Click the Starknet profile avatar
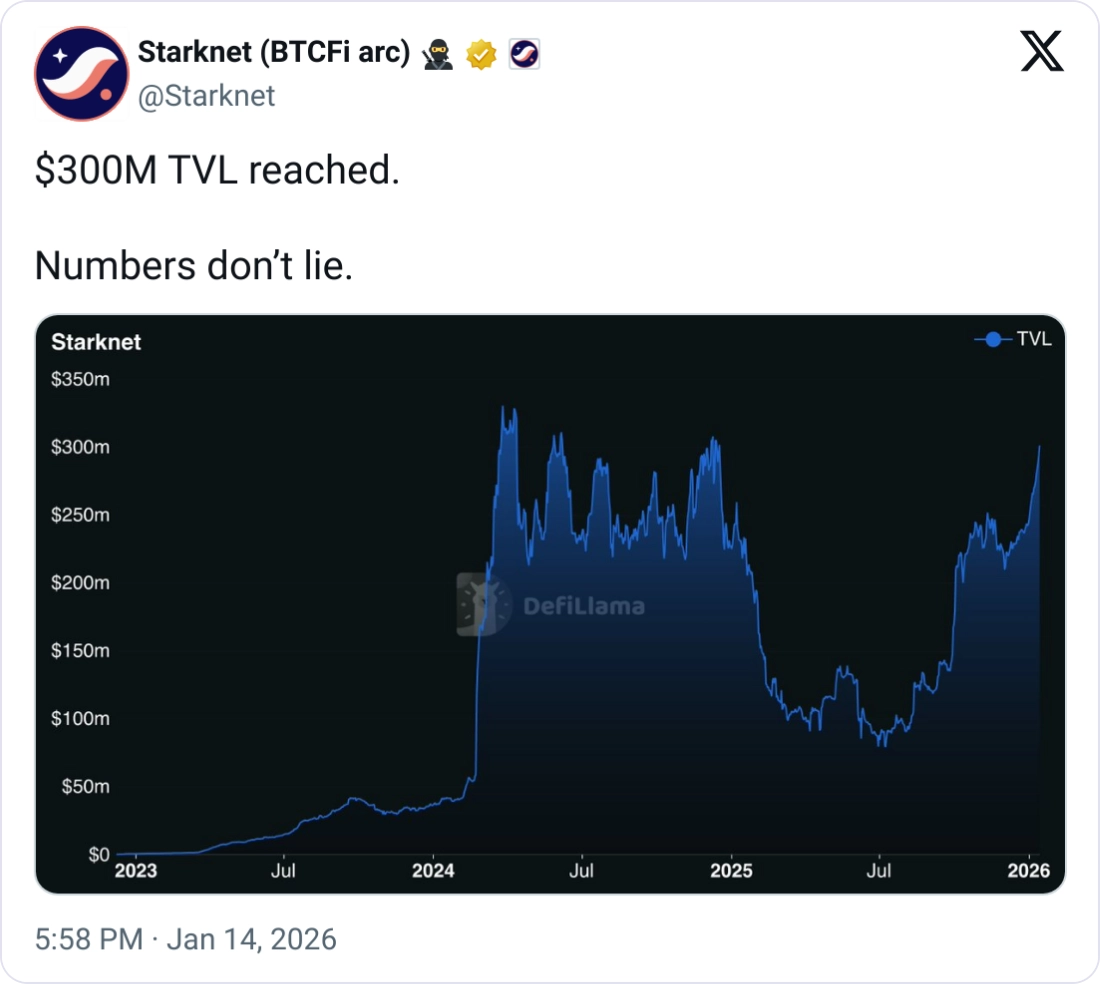1100x984 pixels. (81, 73)
